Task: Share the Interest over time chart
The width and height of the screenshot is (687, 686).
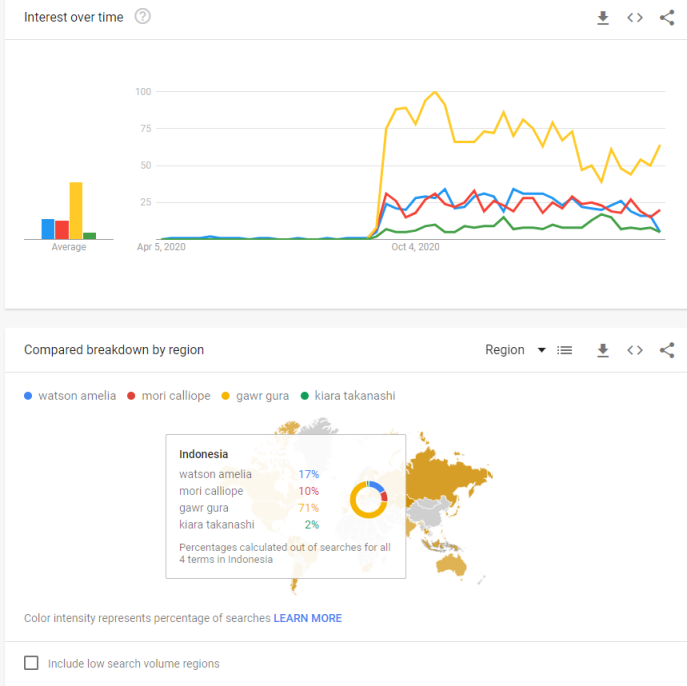Action: (667, 18)
